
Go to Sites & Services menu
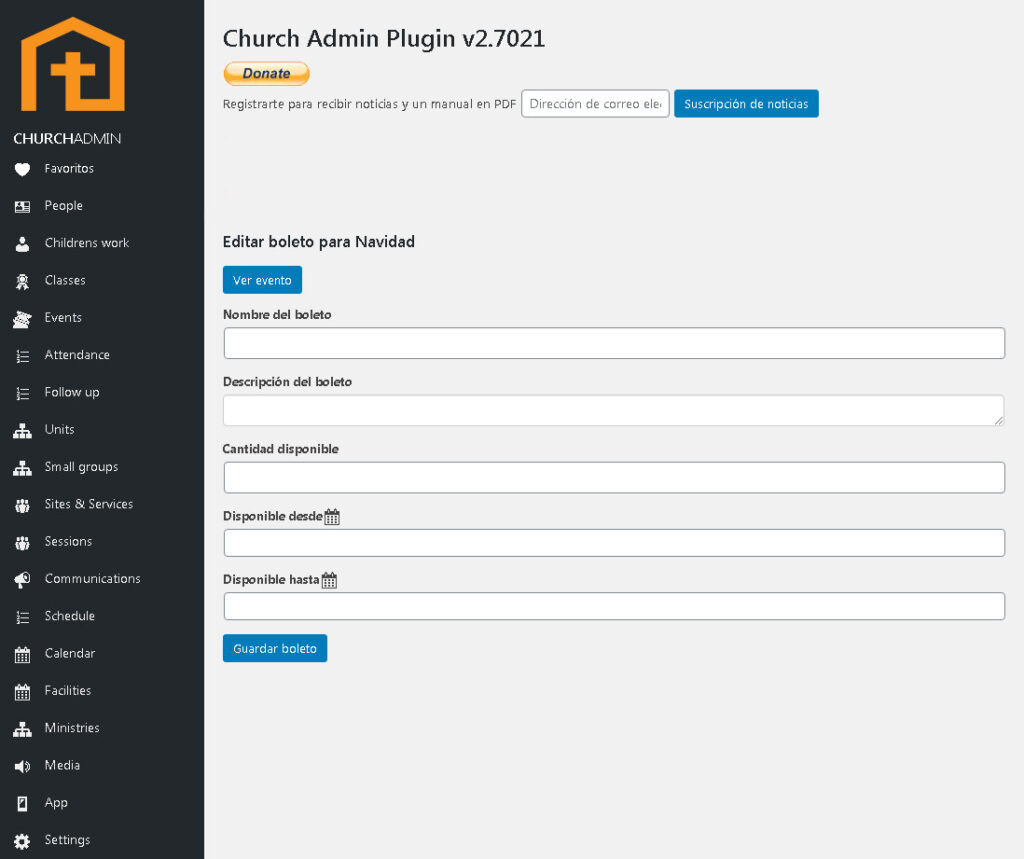[88, 504]
